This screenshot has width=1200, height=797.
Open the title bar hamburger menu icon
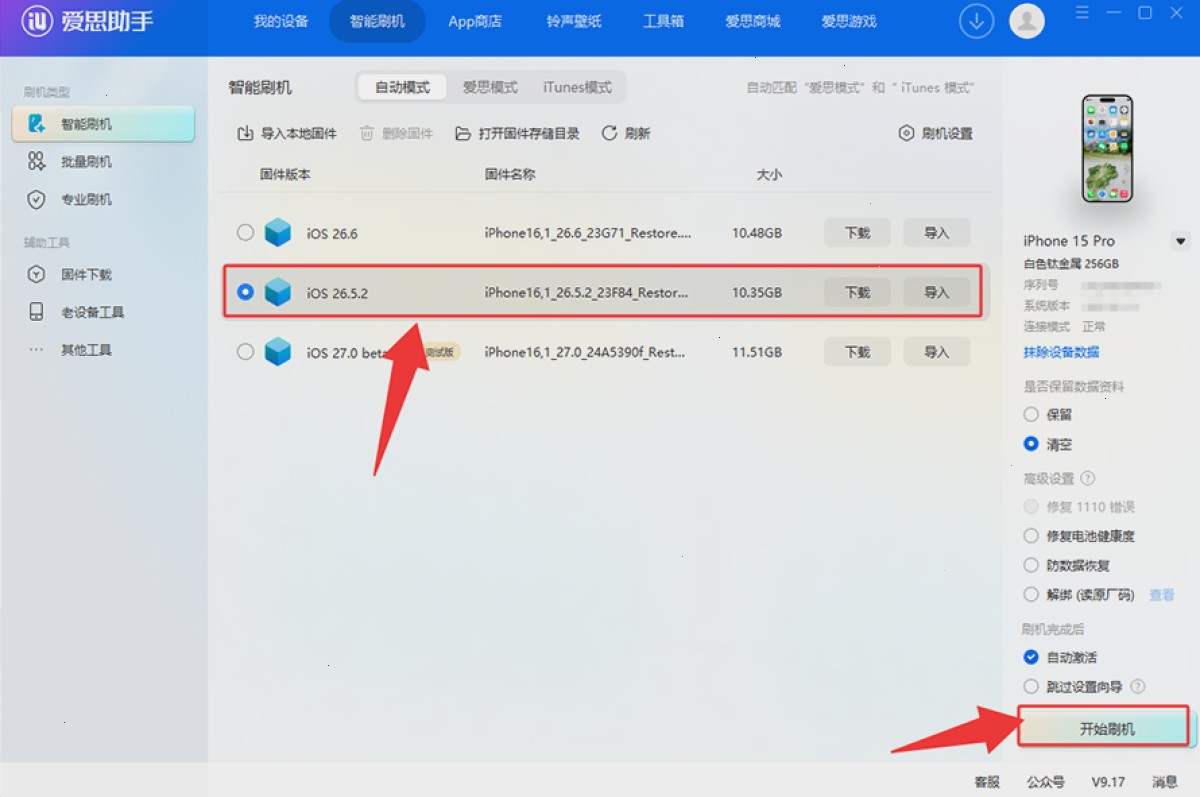tap(1082, 13)
